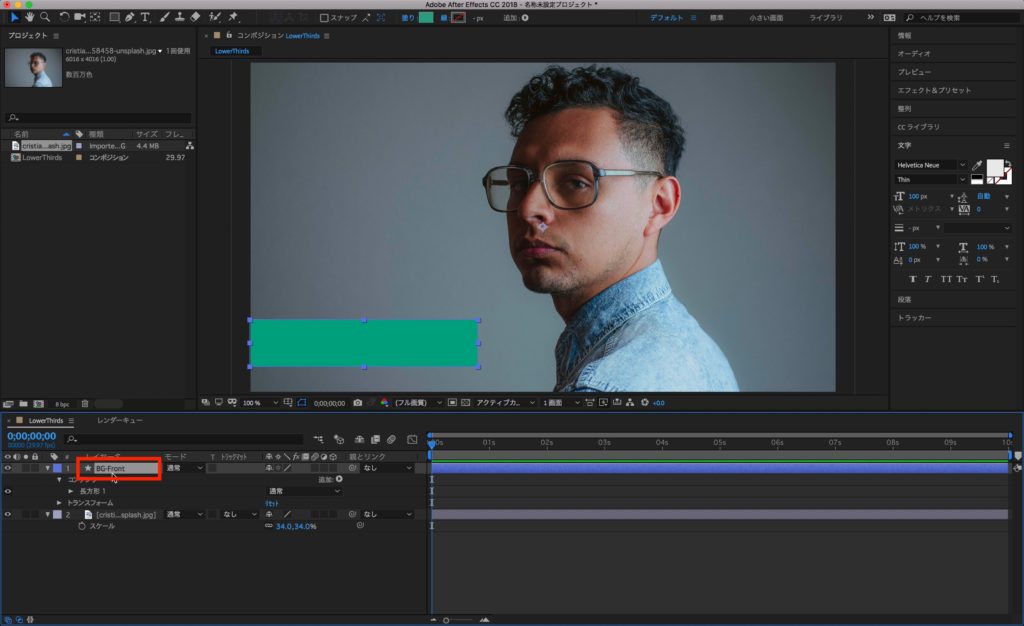The image size is (1024, 626).
Task: Select the Type text tool
Action: [145, 17]
